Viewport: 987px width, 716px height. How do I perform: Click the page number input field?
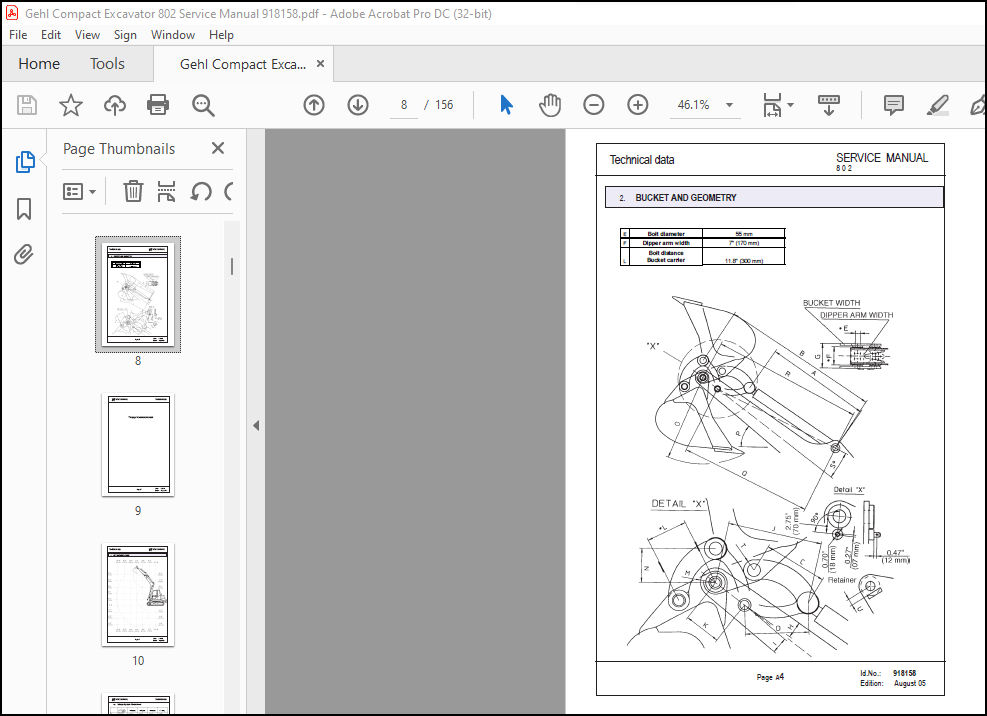point(403,105)
